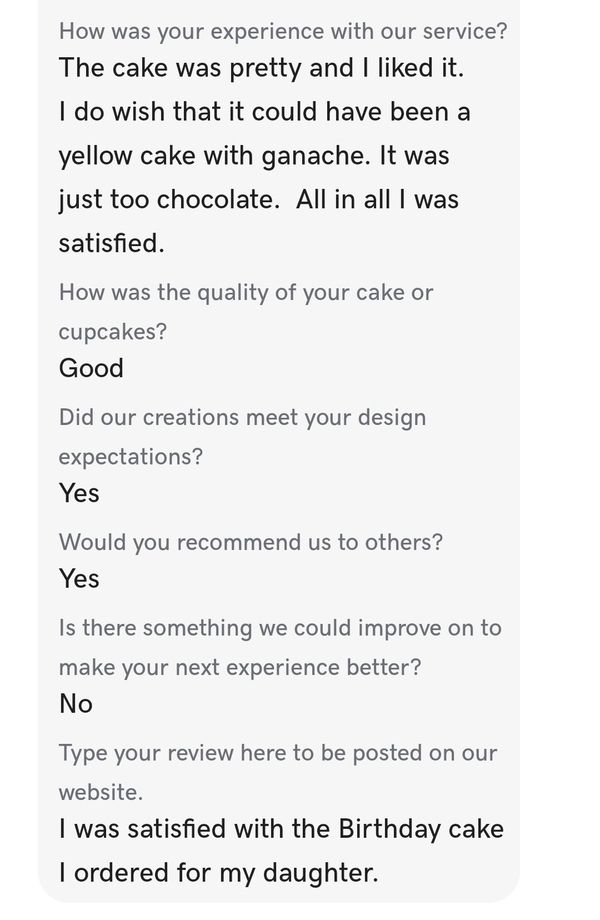Click the "Is there something we could improve on to" line
The image size is (600, 920).
280,628
